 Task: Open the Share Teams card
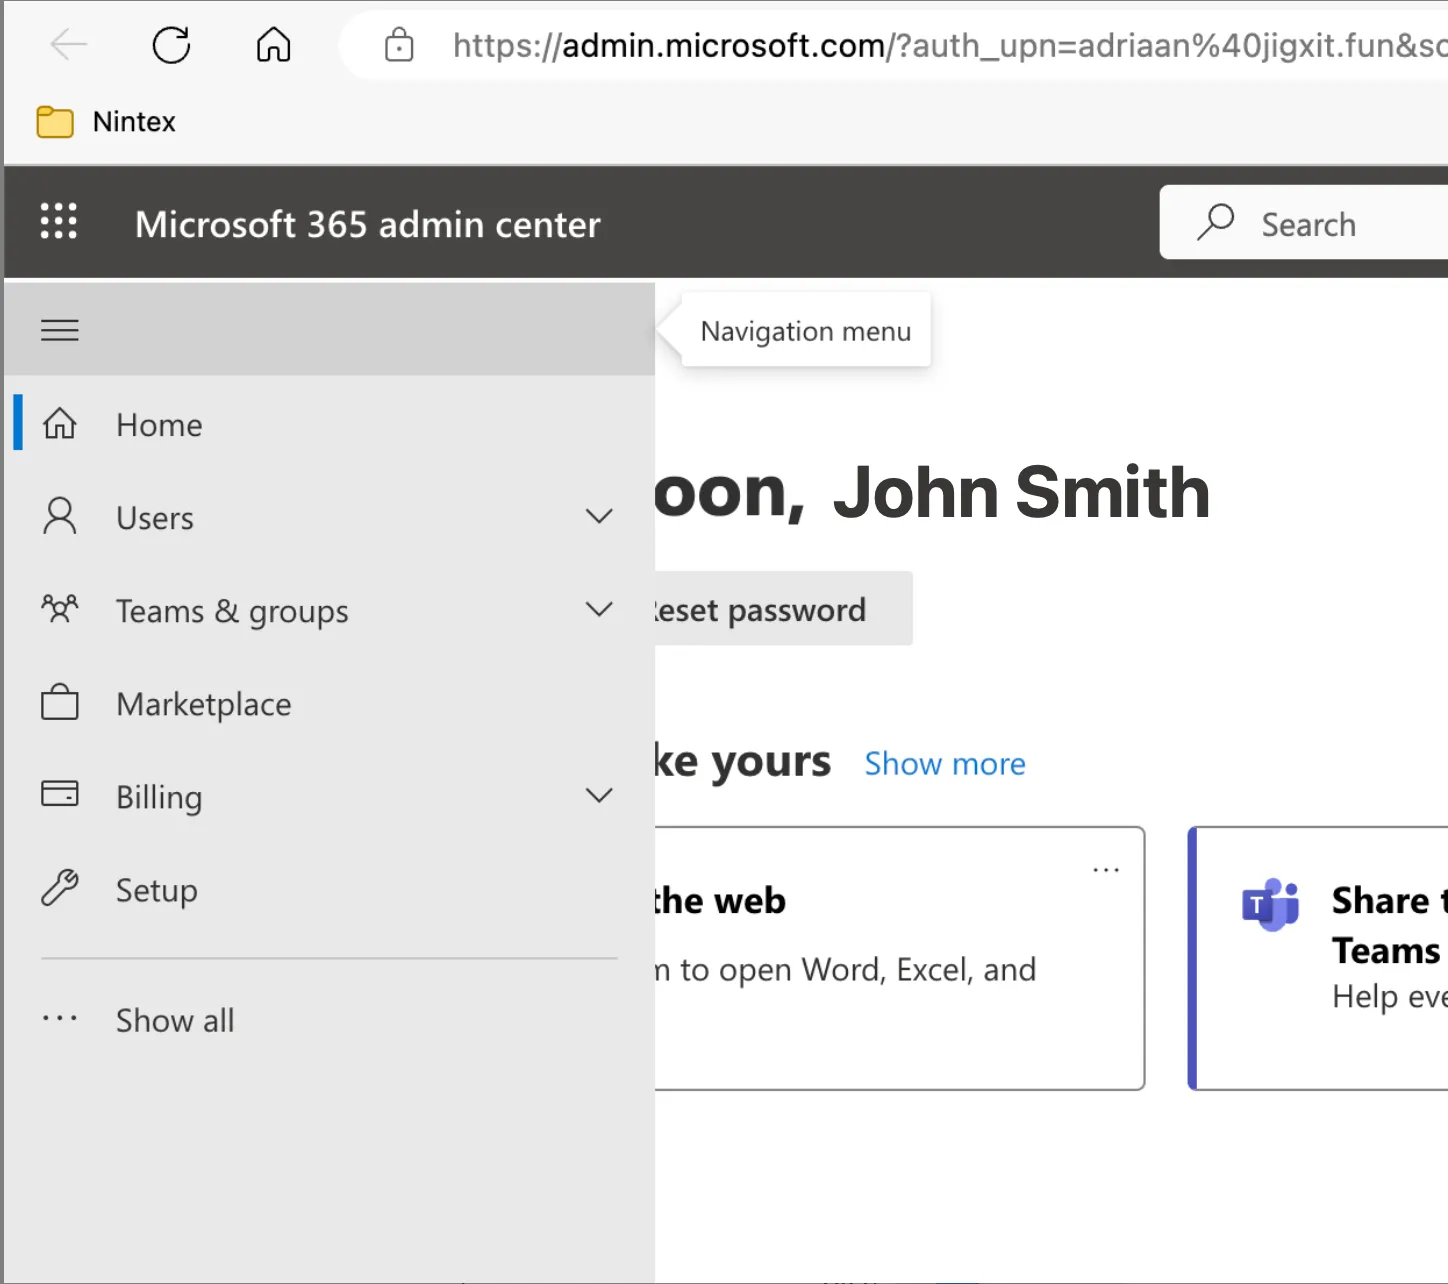click(x=1318, y=958)
